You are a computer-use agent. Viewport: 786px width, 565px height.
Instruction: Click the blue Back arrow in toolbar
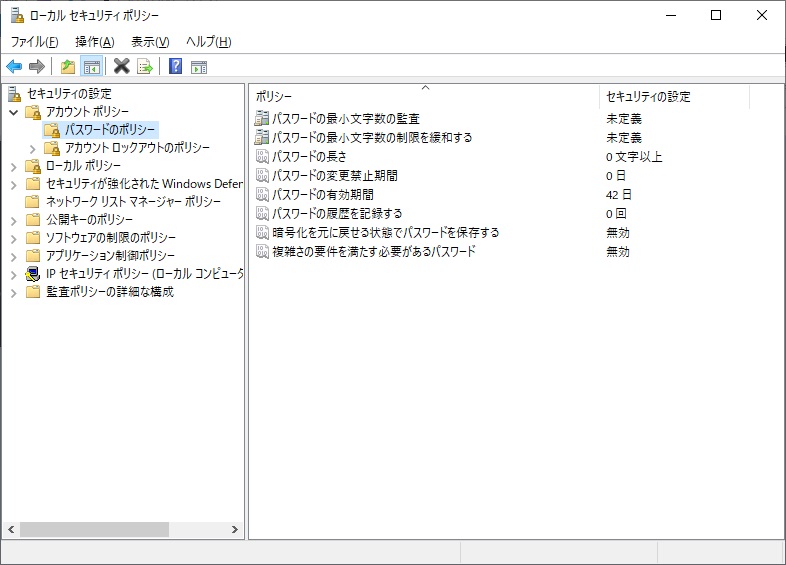(x=14, y=66)
